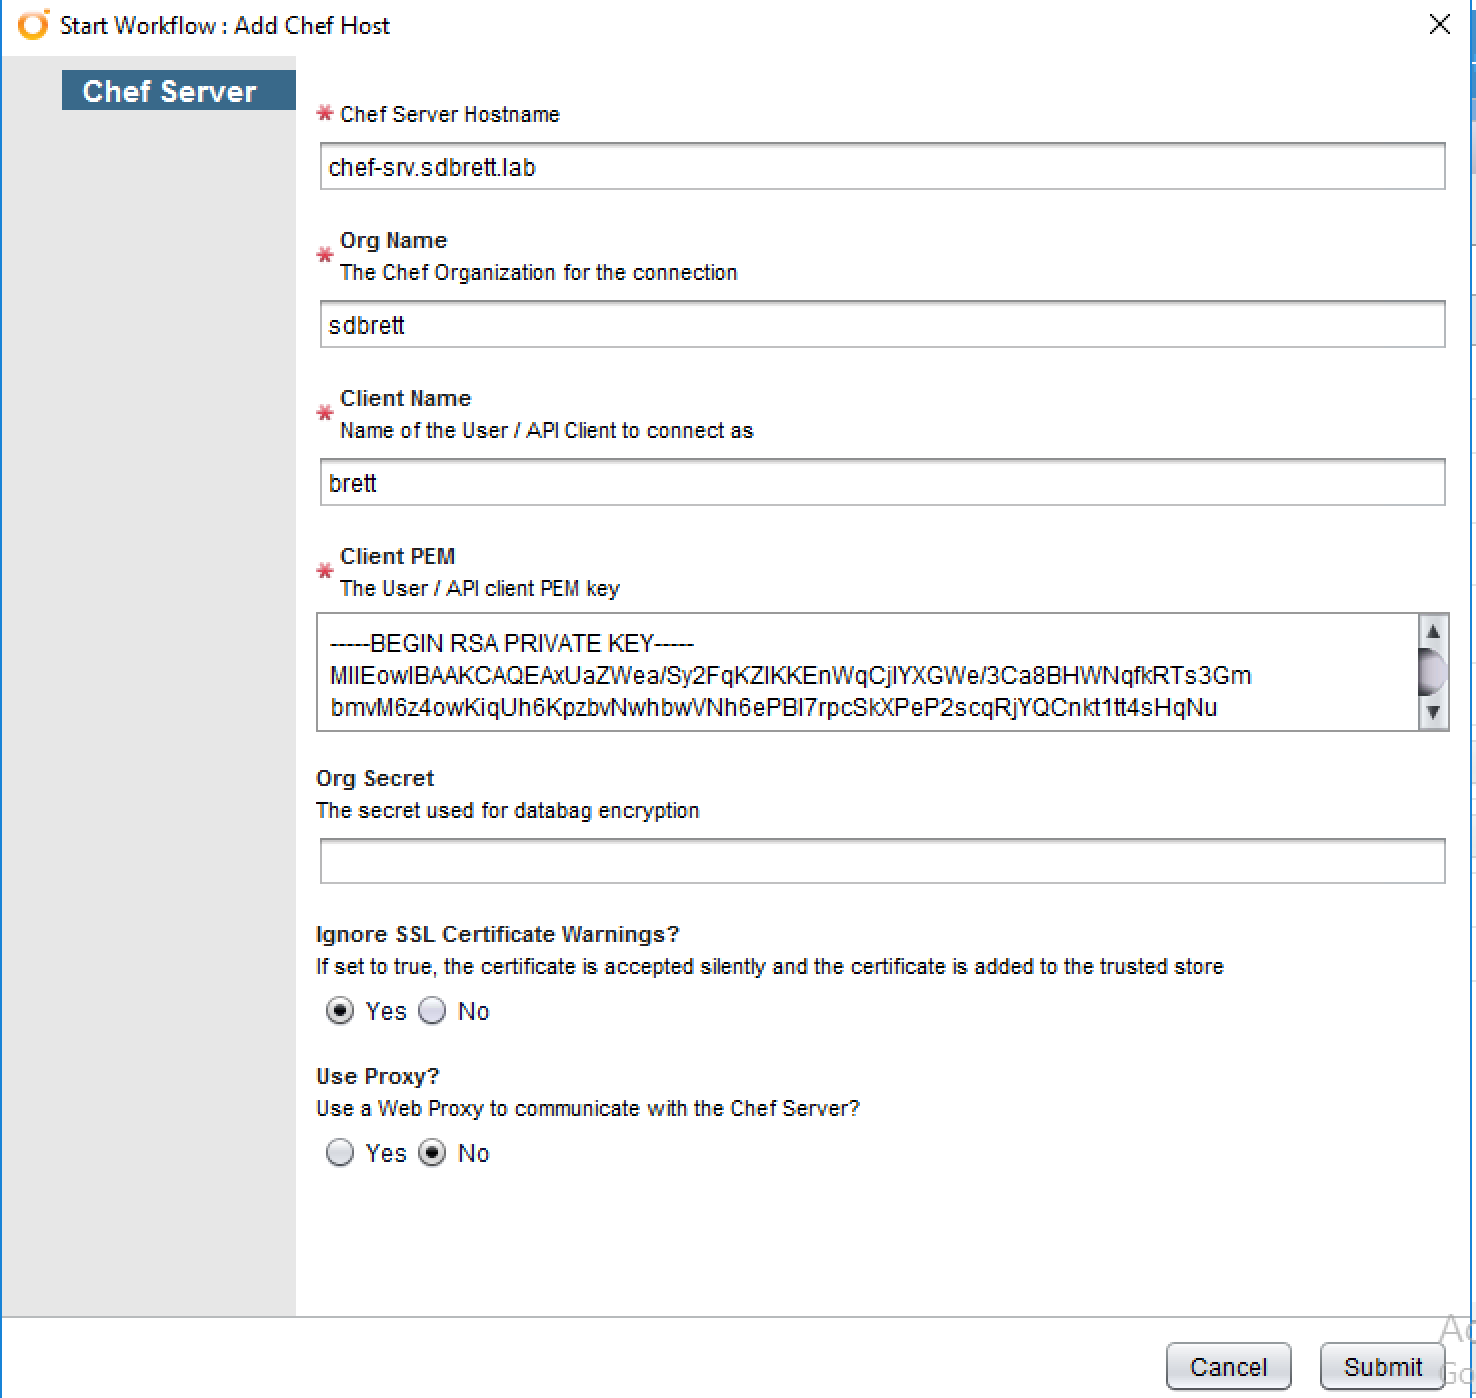
Task: Click the 'The User / API client PEM key' text
Action: point(480,588)
